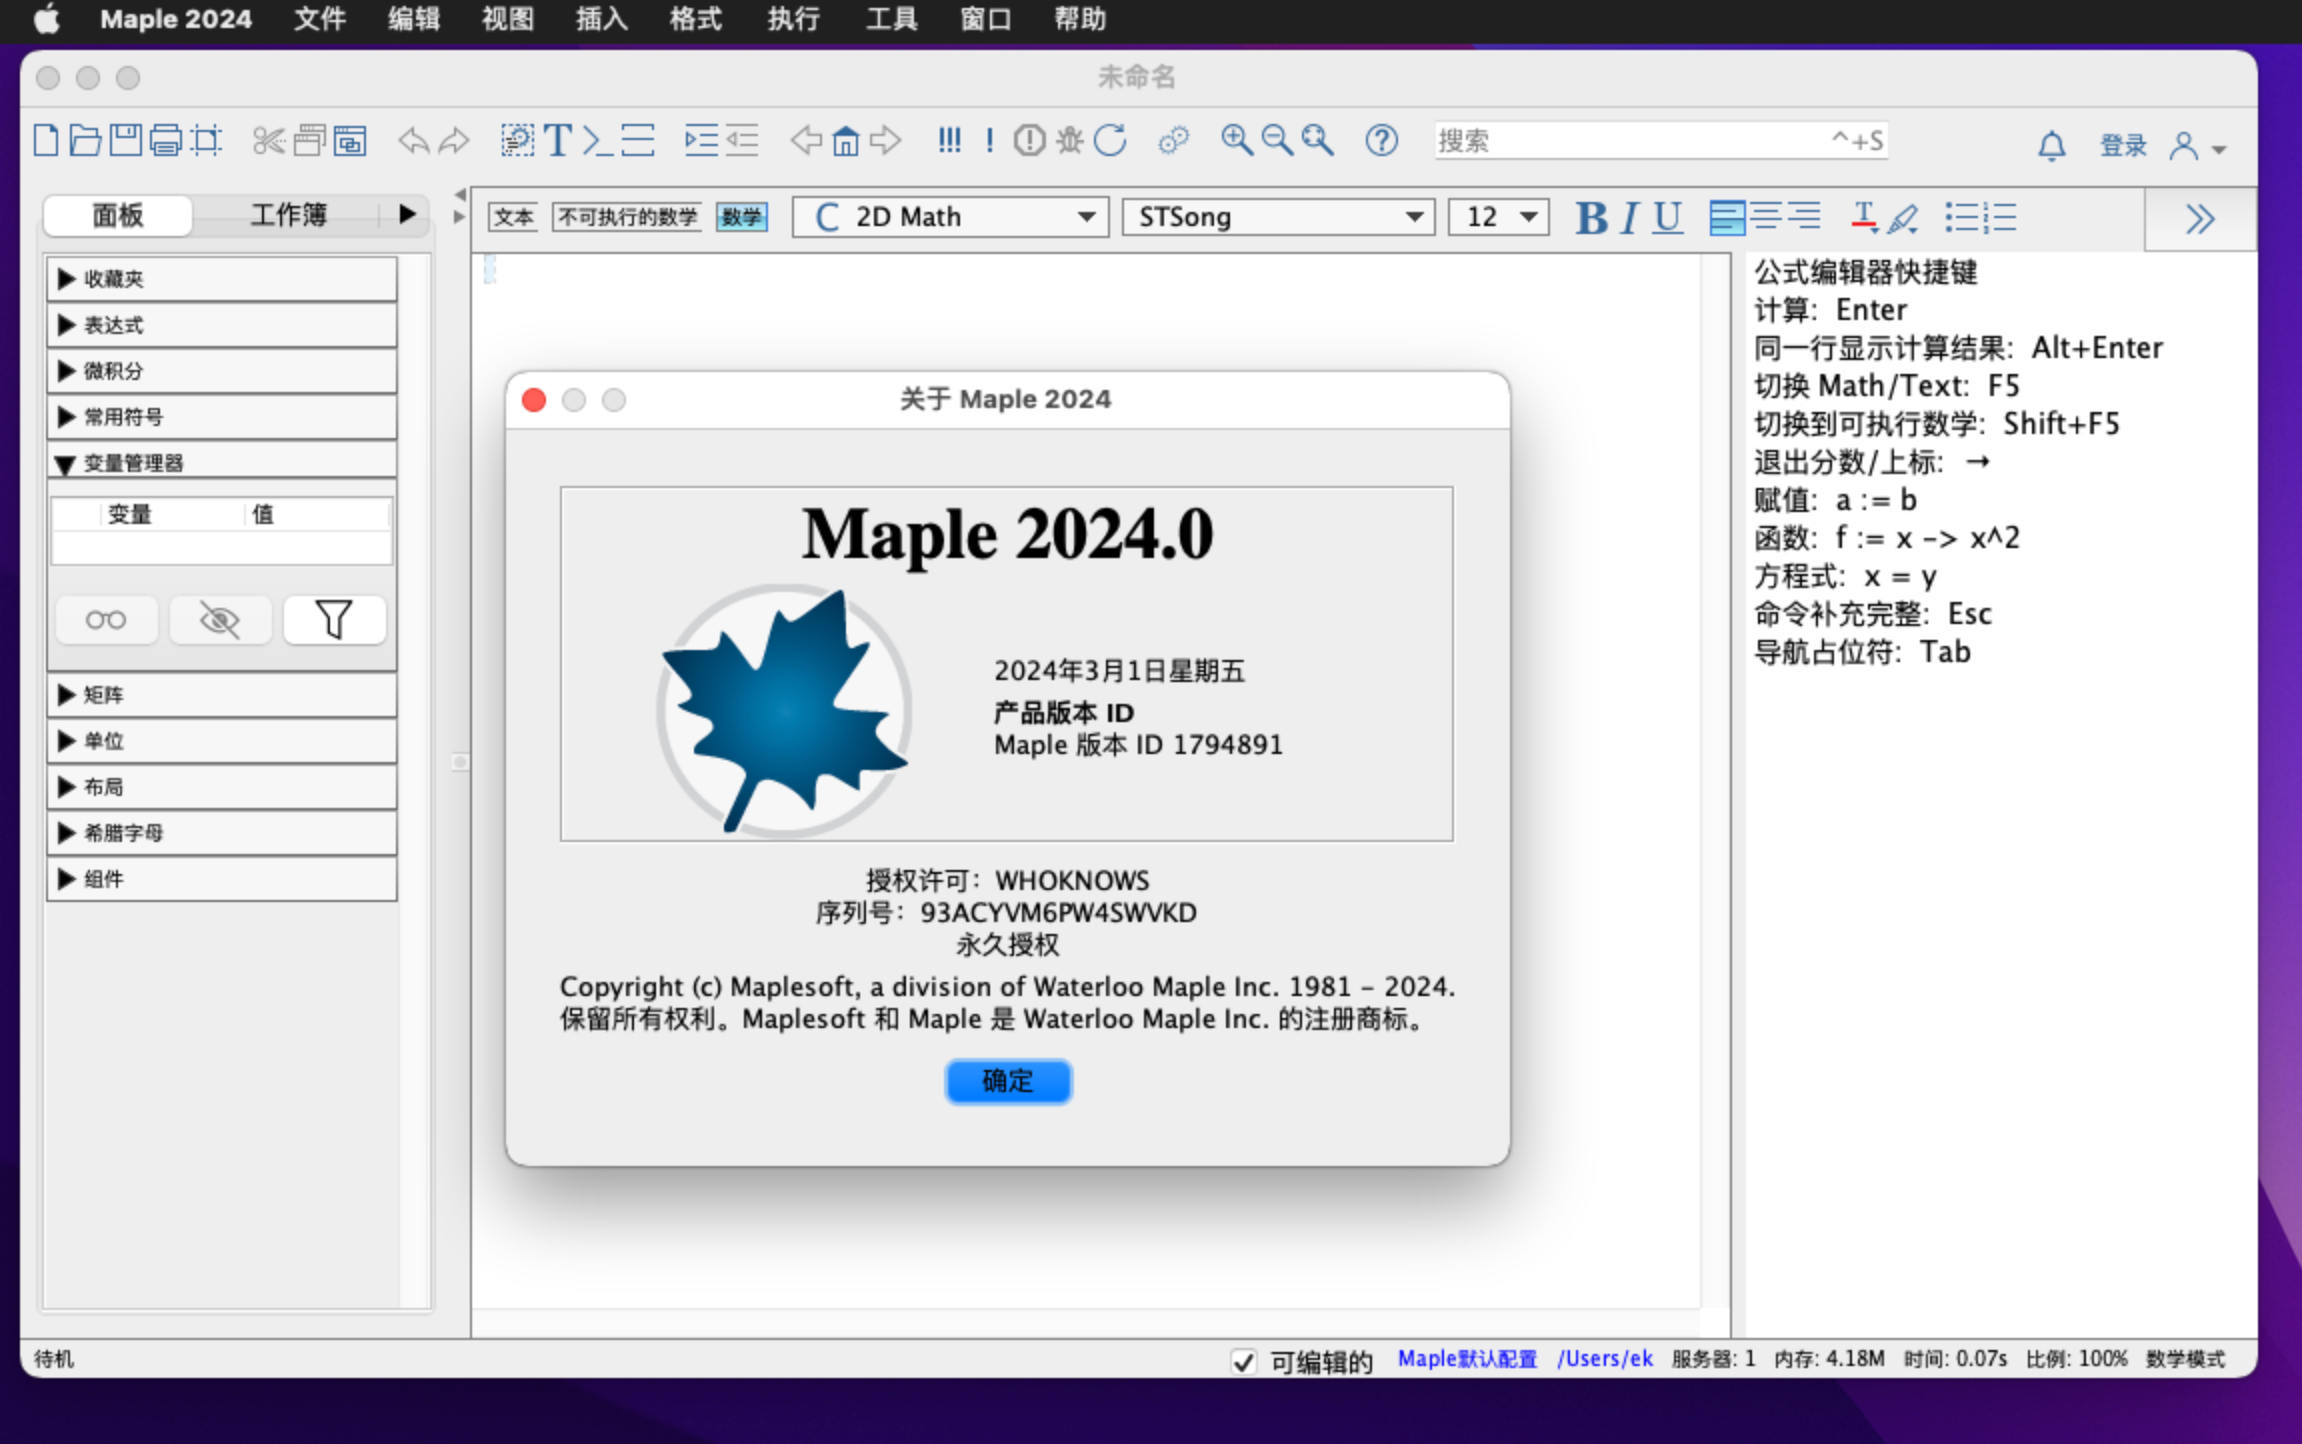This screenshot has width=2302, height=1444.
Task: Click 确定 in the About dialog
Action: (x=1008, y=1081)
